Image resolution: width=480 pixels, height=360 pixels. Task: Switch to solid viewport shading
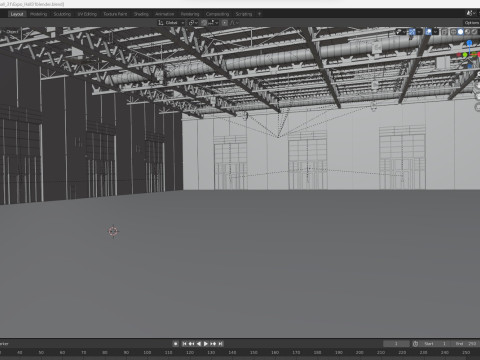(x=460, y=32)
